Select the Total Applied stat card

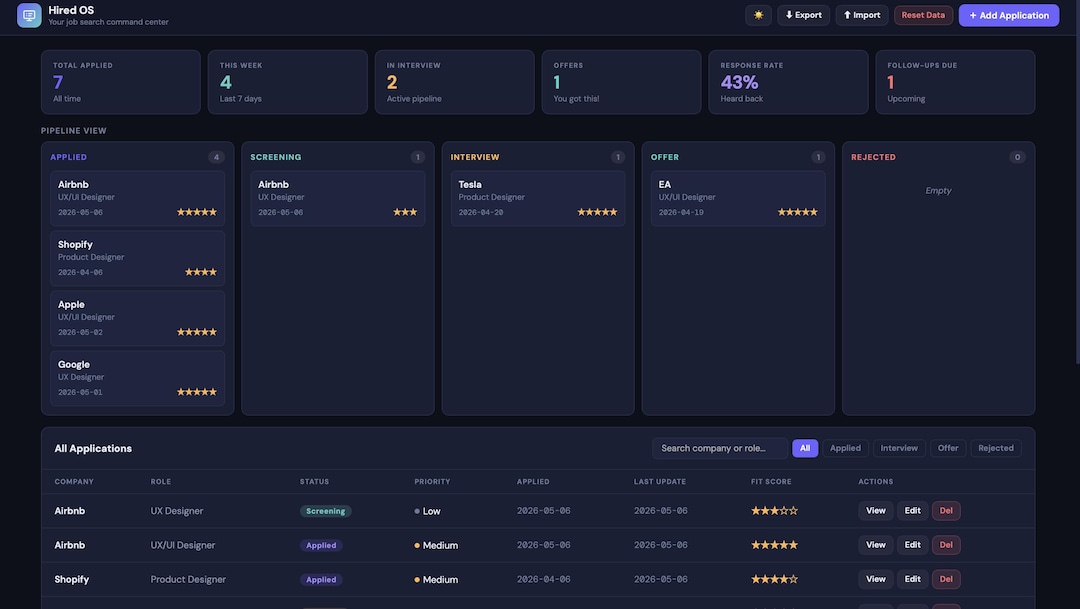coord(121,82)
